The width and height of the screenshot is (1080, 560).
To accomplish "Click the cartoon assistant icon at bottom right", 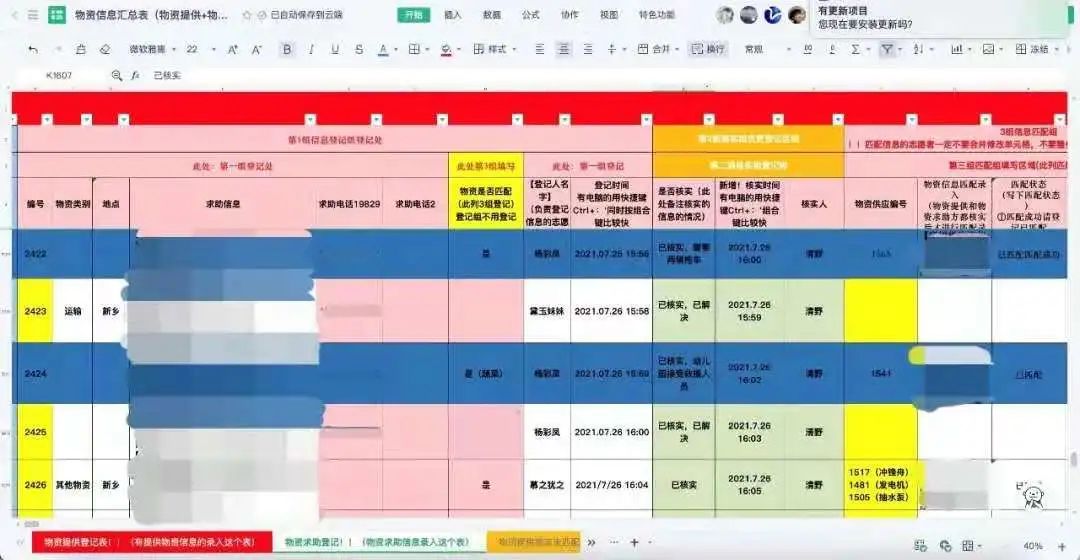I will 1032,496.
